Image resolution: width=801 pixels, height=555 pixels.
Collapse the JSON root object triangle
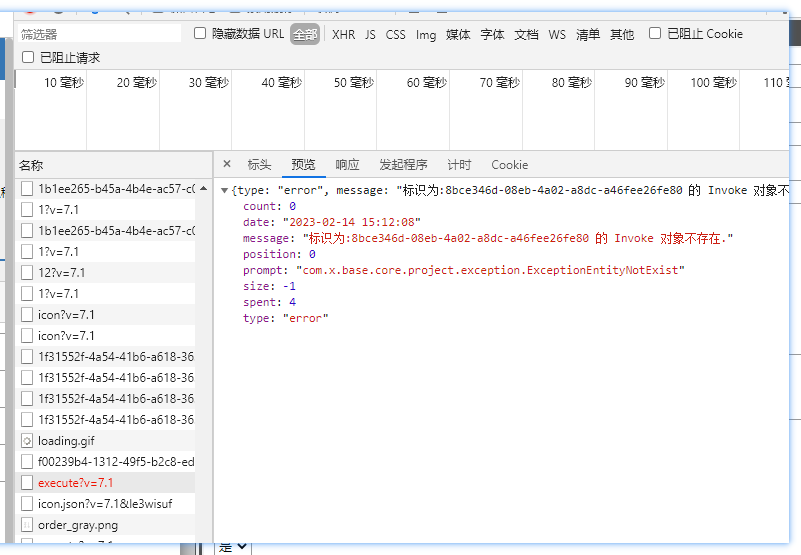[224, 191]
